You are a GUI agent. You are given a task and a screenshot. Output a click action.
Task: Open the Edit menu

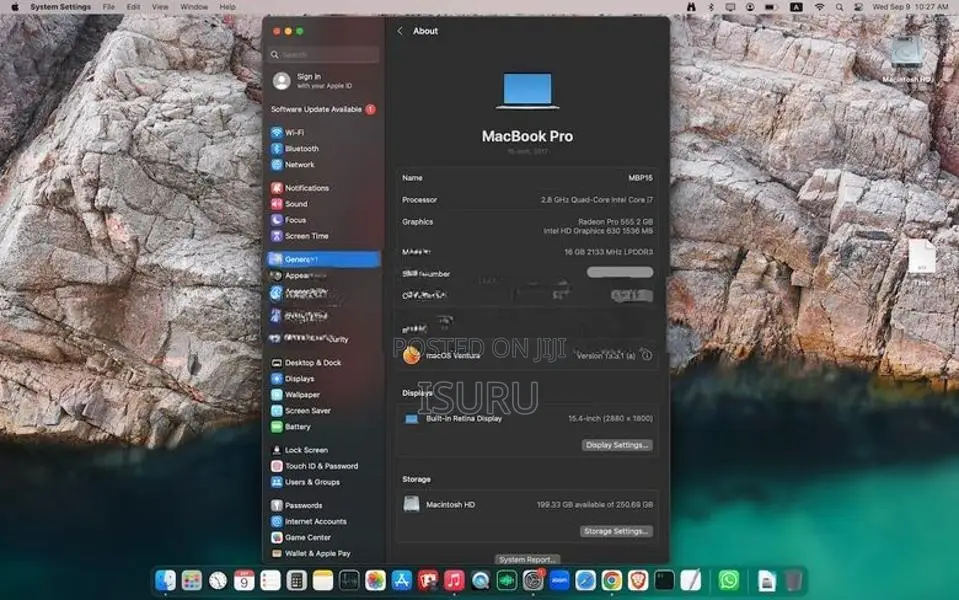coord(133,7)
